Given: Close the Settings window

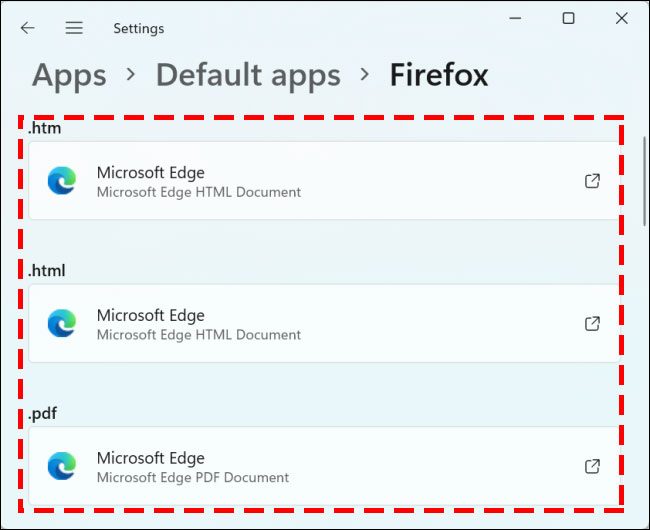Looking at the screenshot, I should click(620, 18).
